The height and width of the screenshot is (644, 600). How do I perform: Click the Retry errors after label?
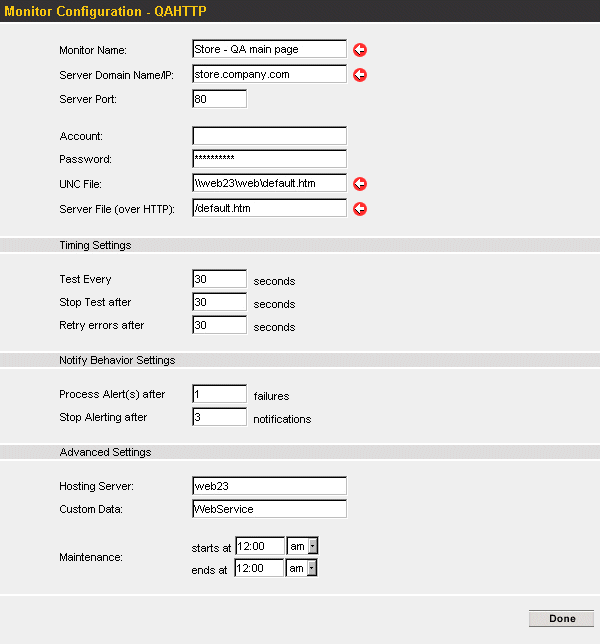[101, 325]
